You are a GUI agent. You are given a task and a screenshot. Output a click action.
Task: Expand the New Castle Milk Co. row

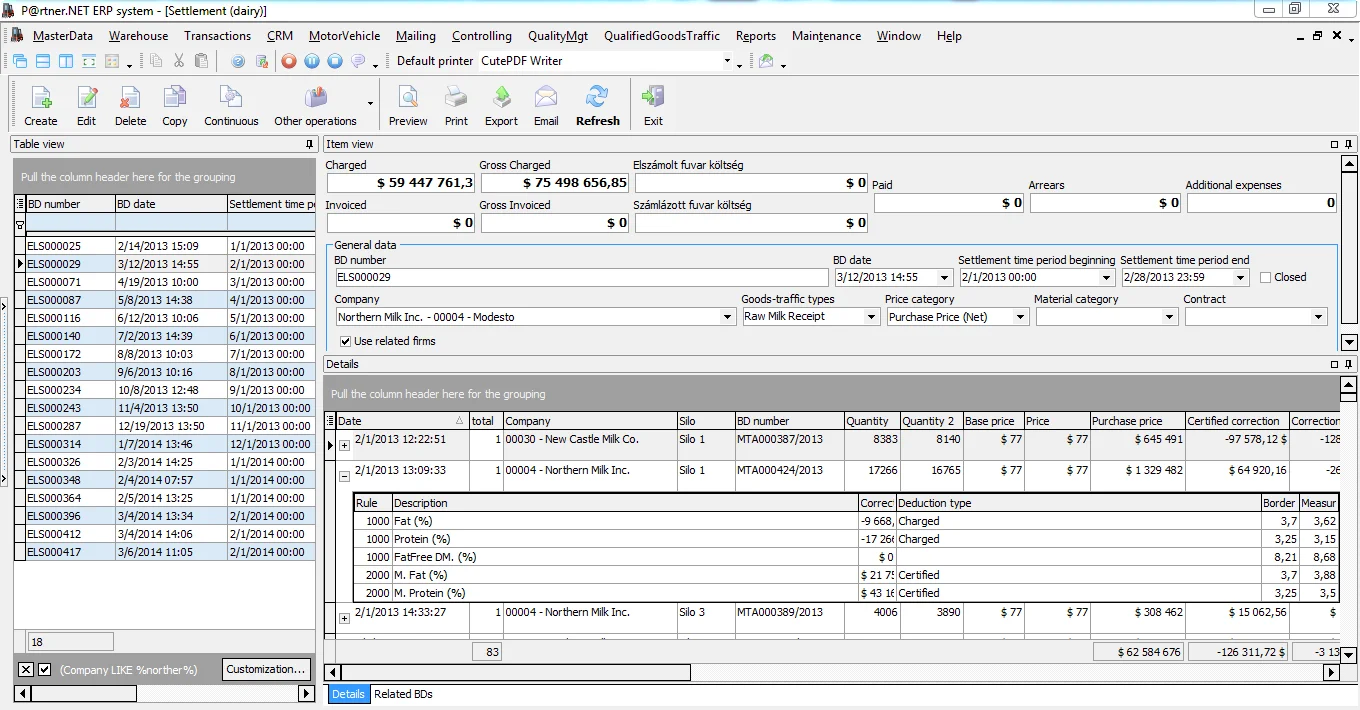pos(345,445)
